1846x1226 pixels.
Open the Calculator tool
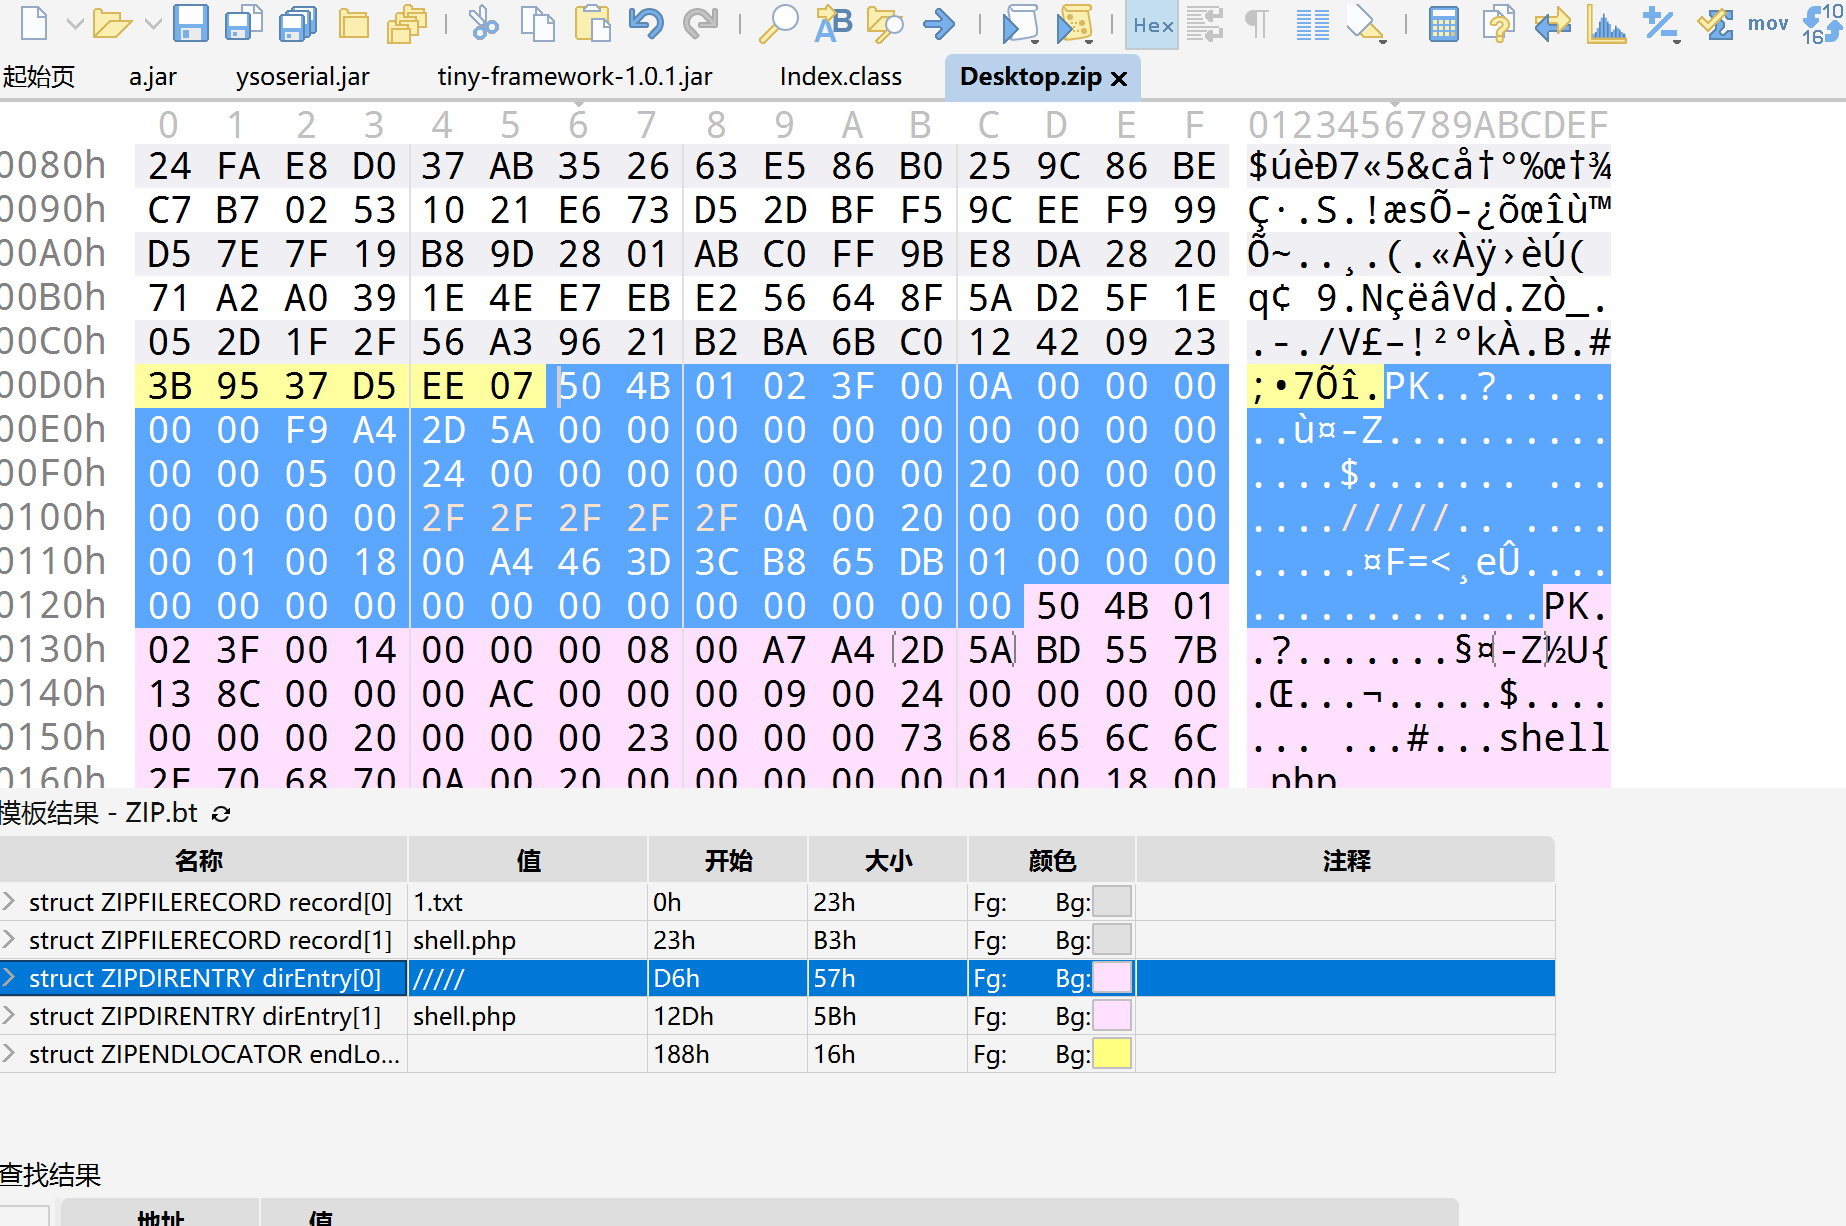click(1443, 23)
